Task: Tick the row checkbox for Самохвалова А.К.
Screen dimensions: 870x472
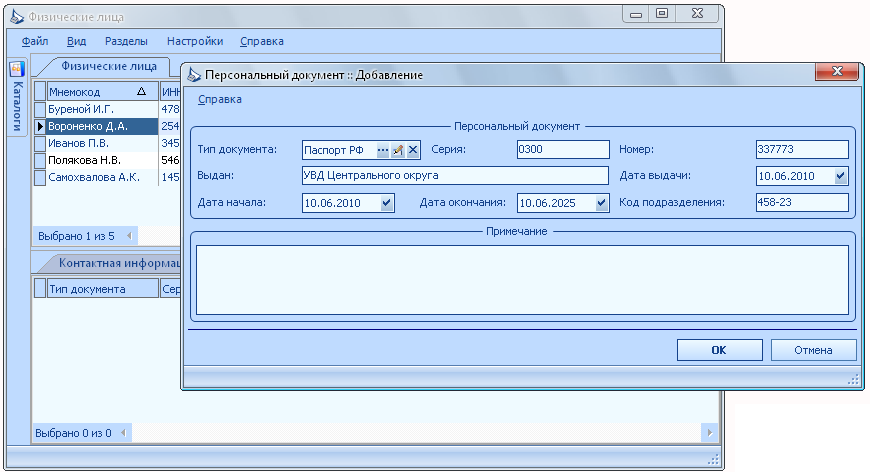Action: coord(40,177)
